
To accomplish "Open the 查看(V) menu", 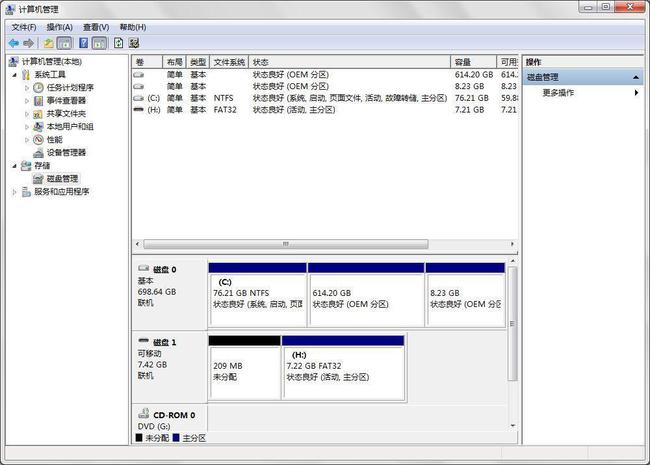I will (x=96, y=27).
